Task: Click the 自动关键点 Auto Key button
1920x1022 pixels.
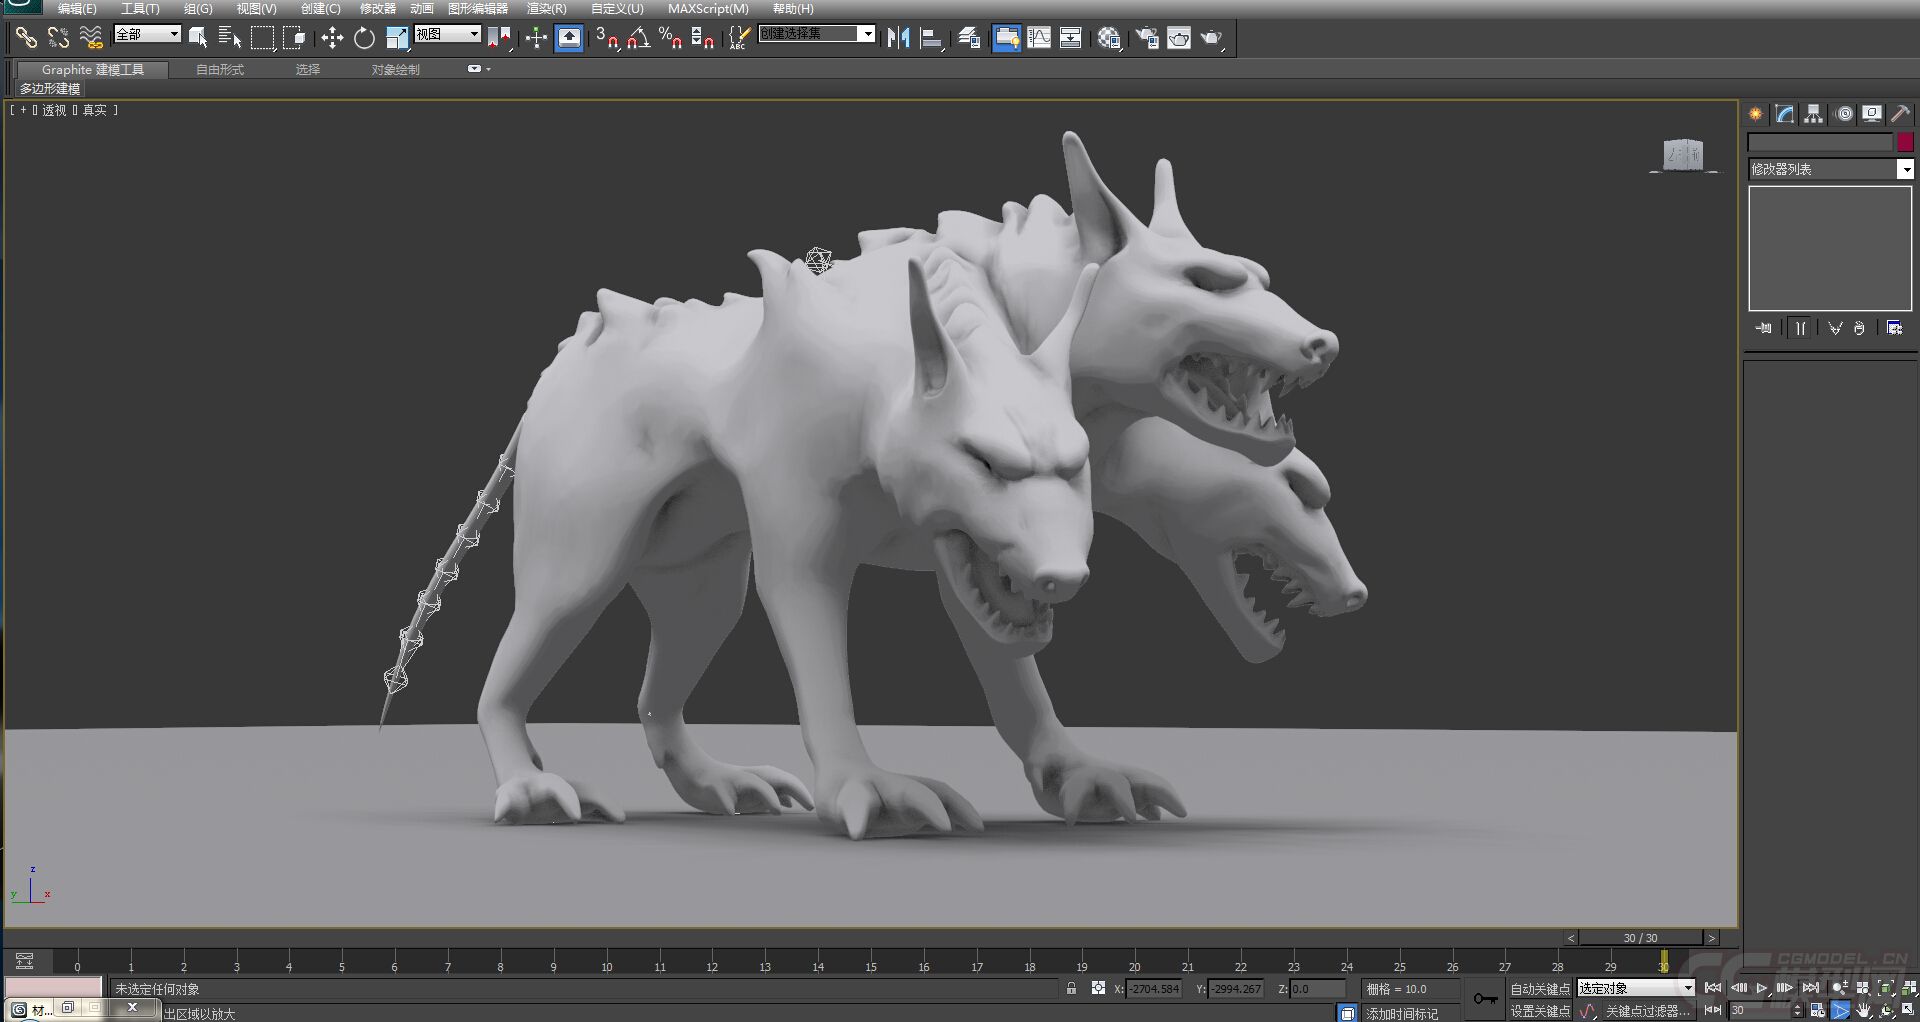Action: [1540, 989]
